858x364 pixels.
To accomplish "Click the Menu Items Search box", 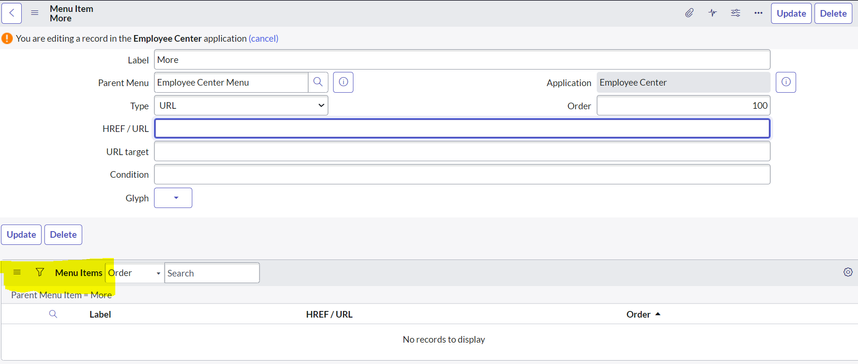I will 212,273.
